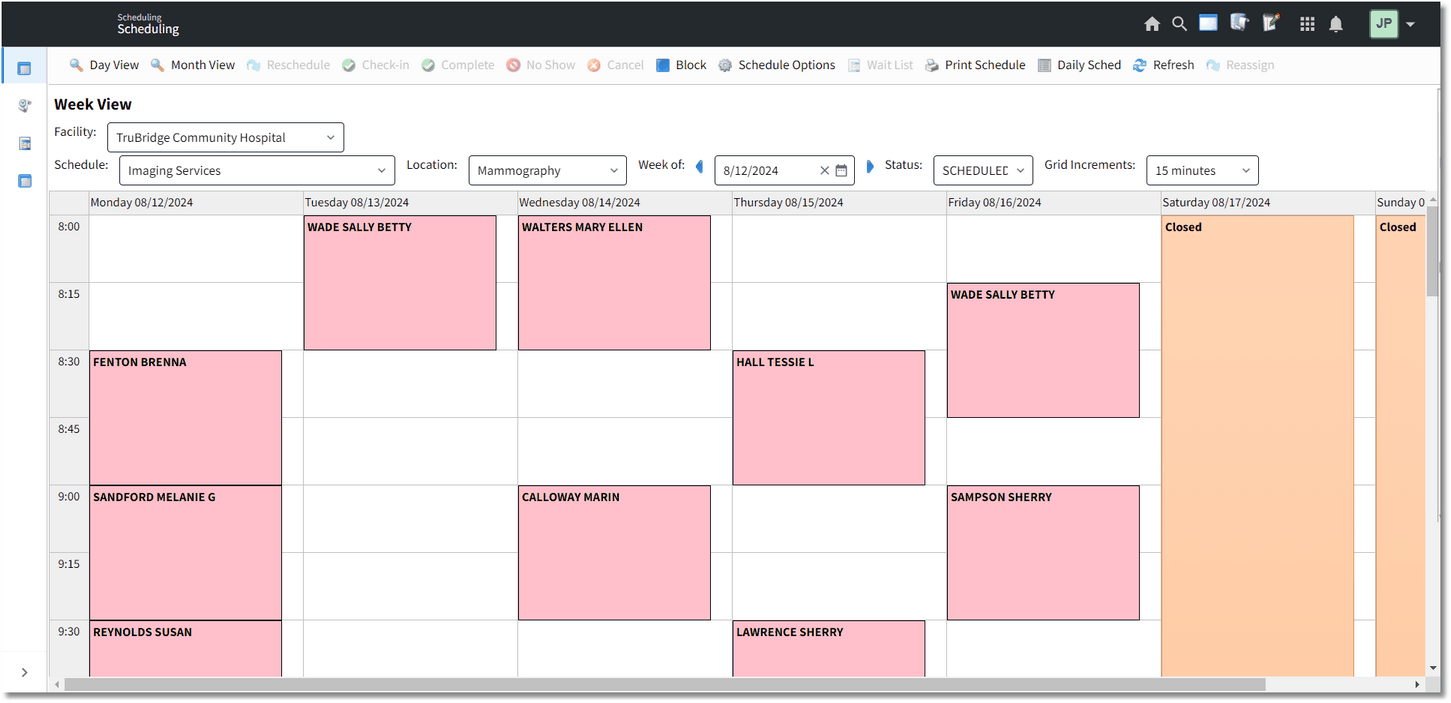Open the Schedule dropdown showing Imaging Services
The width and height of the screenshot is (1451, 703).
257,170
